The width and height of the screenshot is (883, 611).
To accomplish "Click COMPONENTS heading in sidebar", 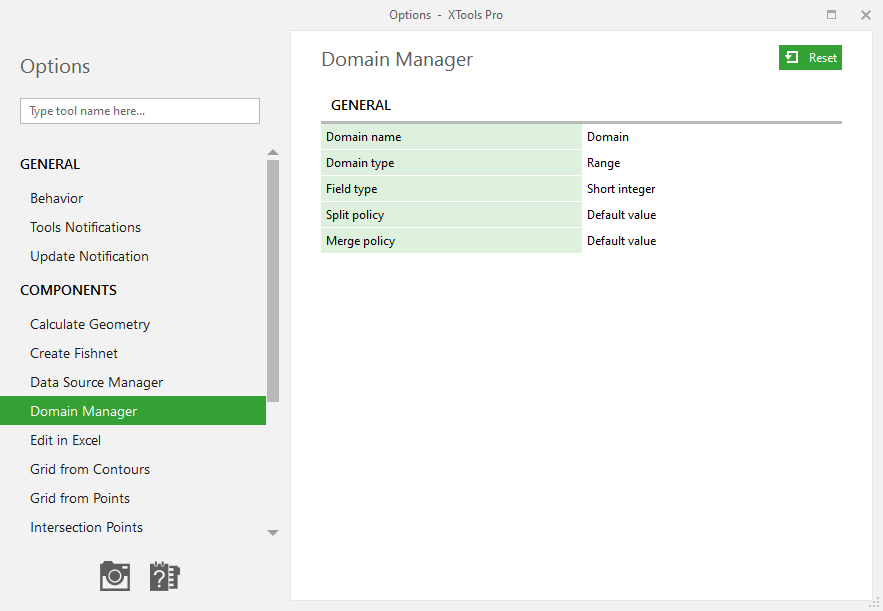I will pos(68,290).
